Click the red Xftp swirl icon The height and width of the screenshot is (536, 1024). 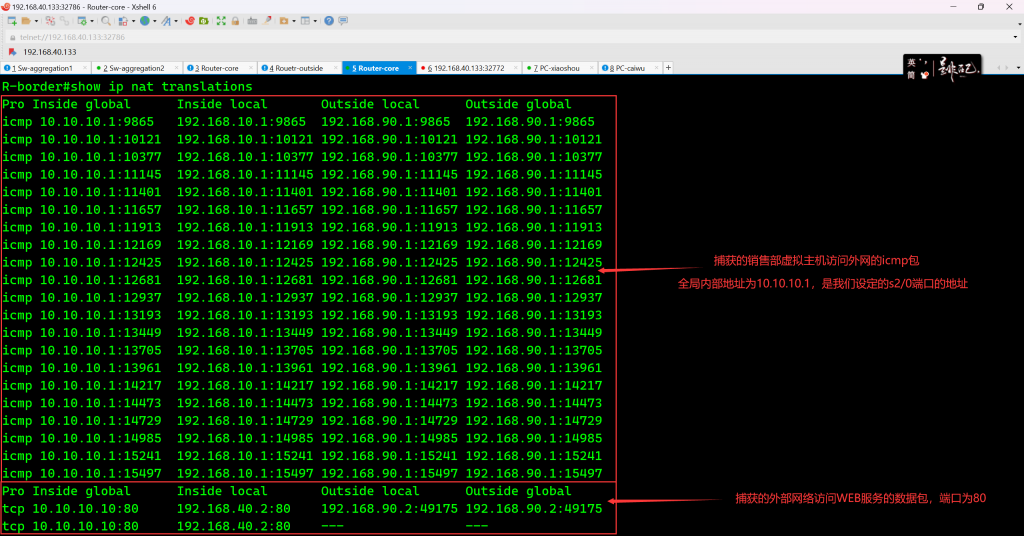coord(189,21)
